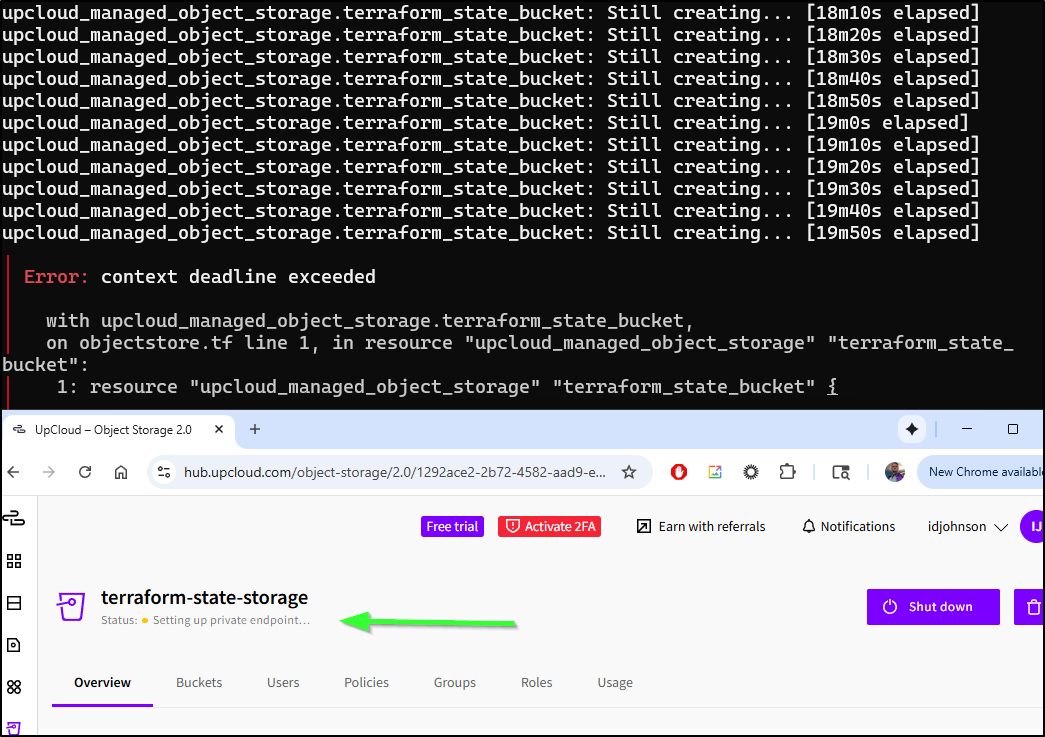1045x737 pixels.
Task: Switch to the Buckets tab
Action: 199,682
